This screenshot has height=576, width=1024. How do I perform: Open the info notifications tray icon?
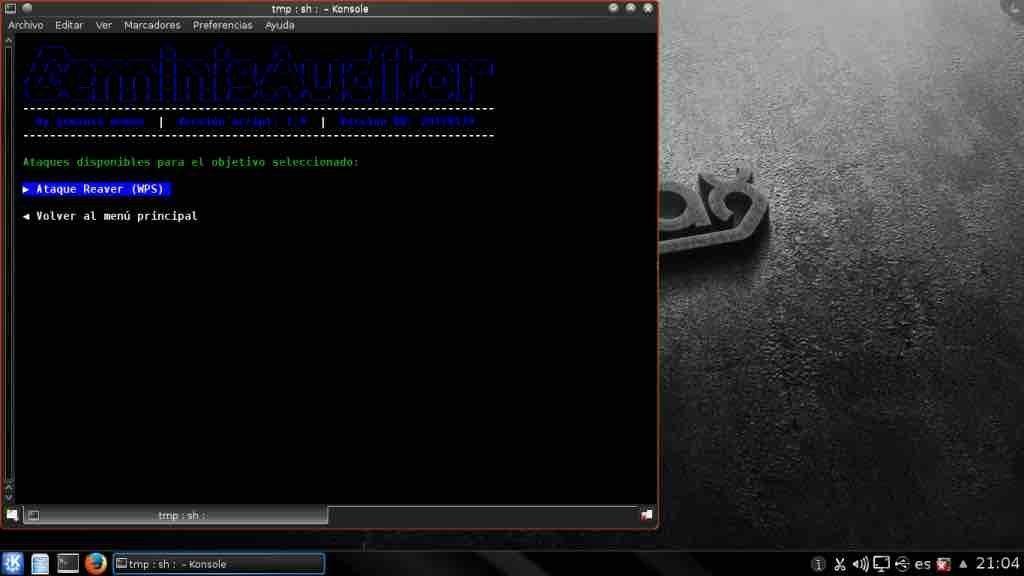click(x=818, y=564)
